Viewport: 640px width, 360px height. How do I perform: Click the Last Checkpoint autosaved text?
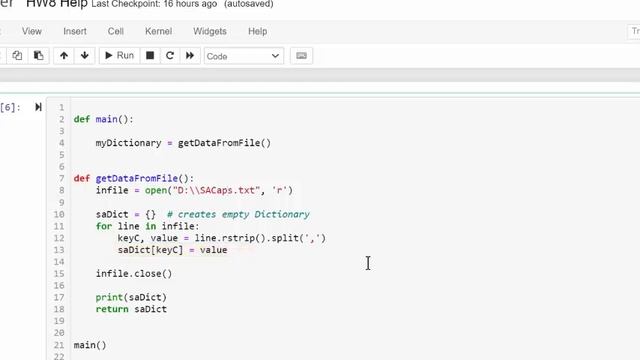tap(182, 4)
